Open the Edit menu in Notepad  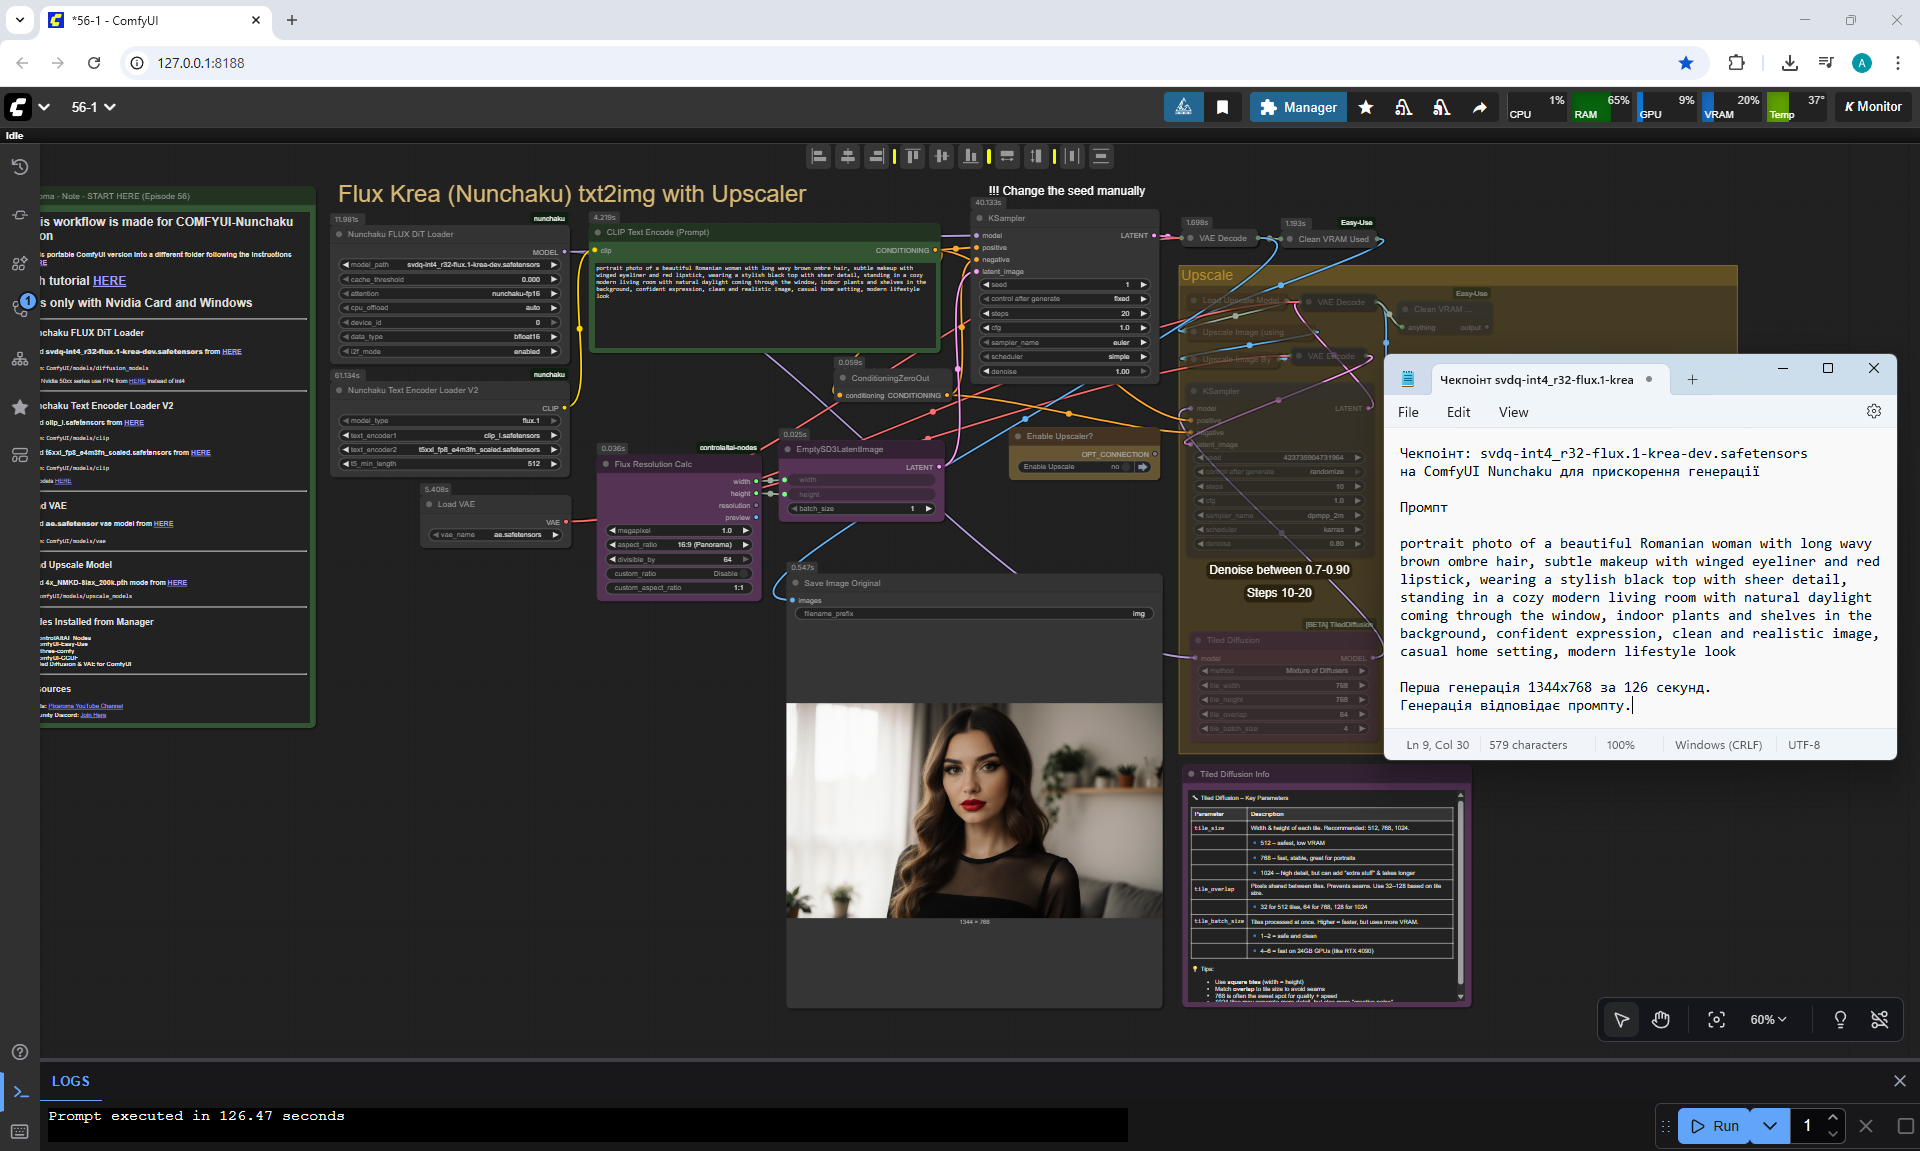(x=1458, y=412)
